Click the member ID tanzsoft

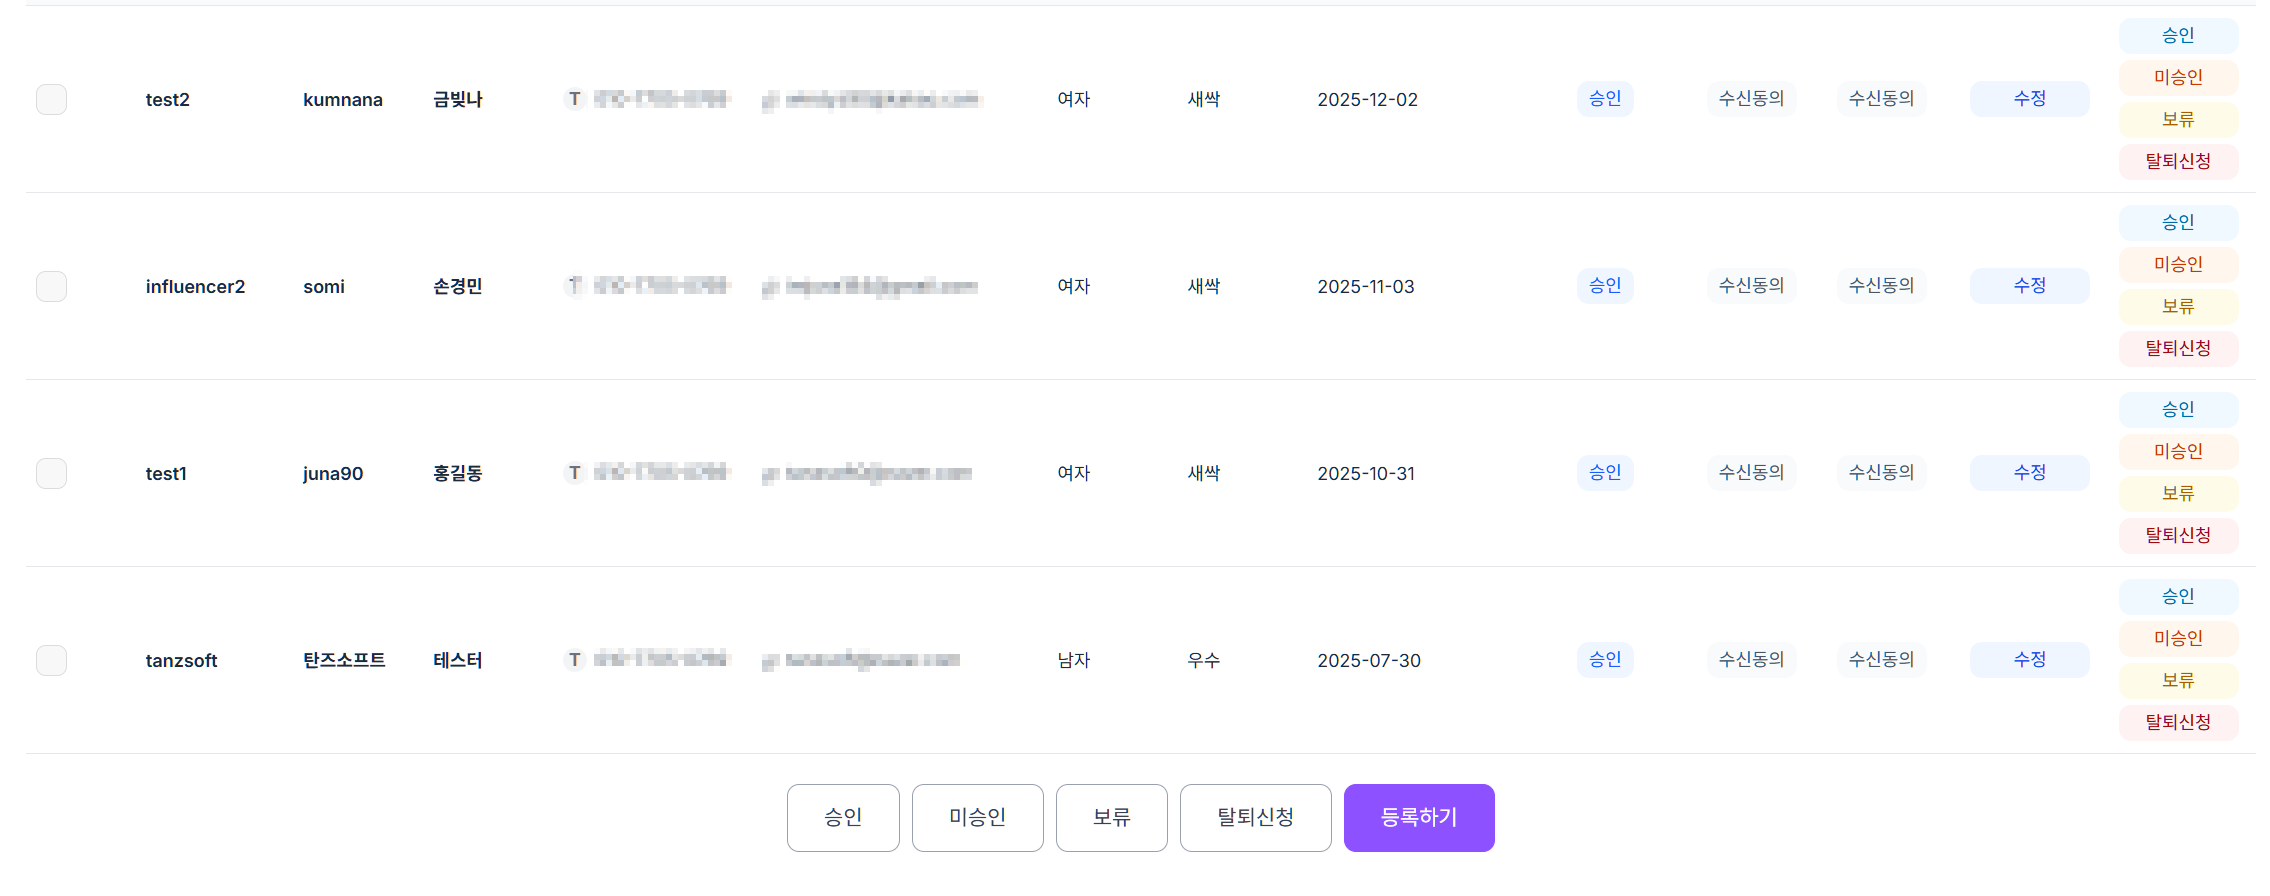(181, 661)
